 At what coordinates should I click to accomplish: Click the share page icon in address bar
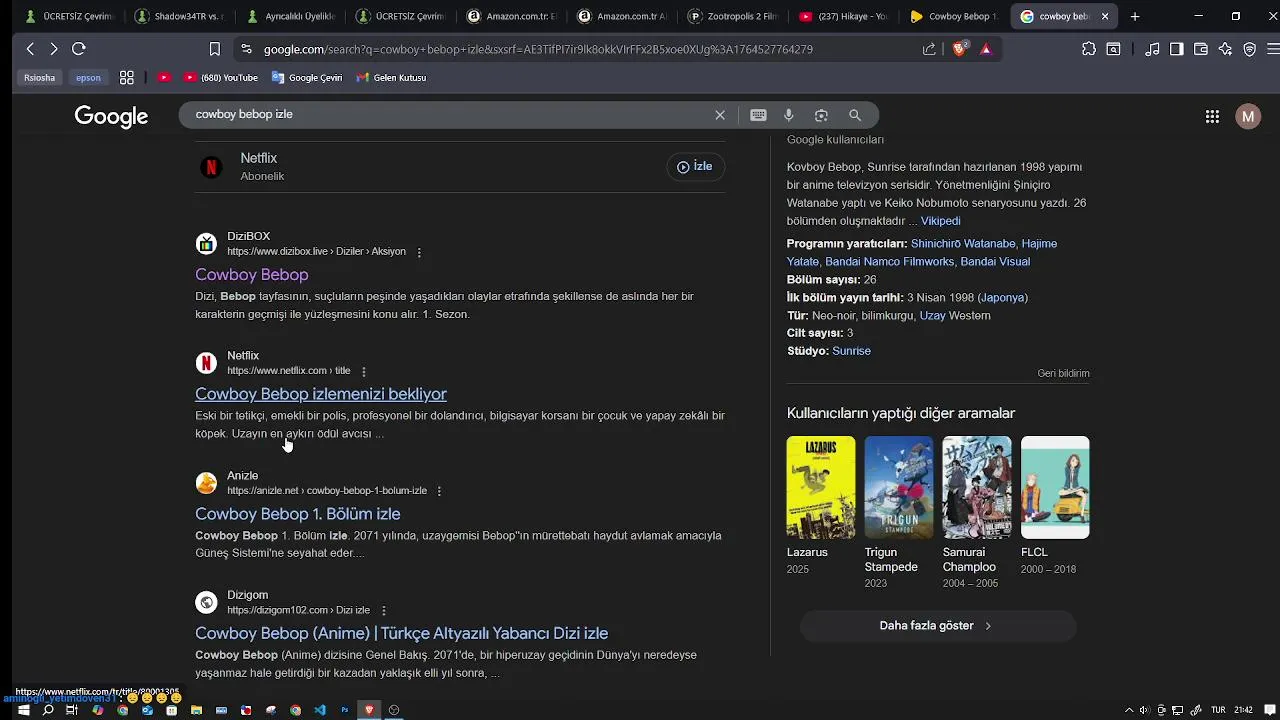coord(929,49)
